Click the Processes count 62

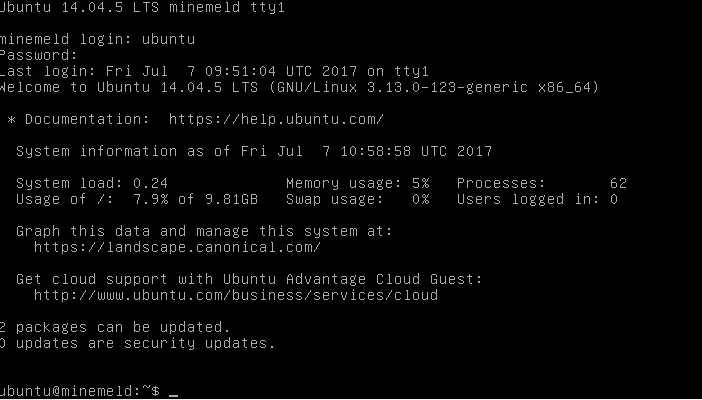point(617,183)
